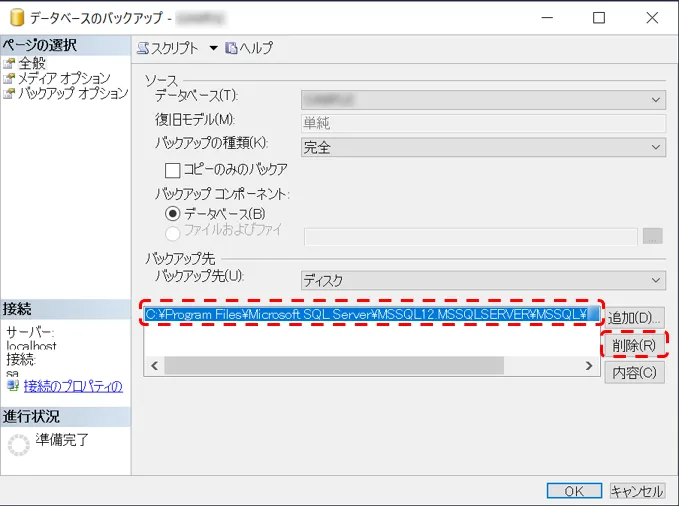The image size is (679, 506).
Task: Click the 内容 button
Action: tap(634, 372)
